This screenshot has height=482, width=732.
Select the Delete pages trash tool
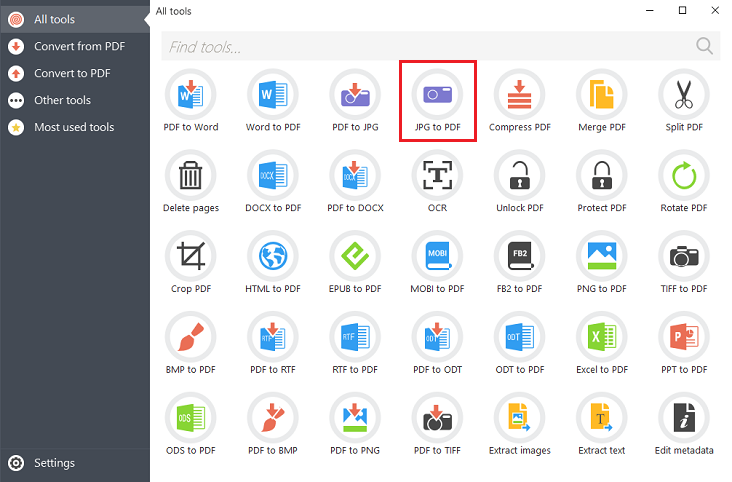(x=190, y=182)
